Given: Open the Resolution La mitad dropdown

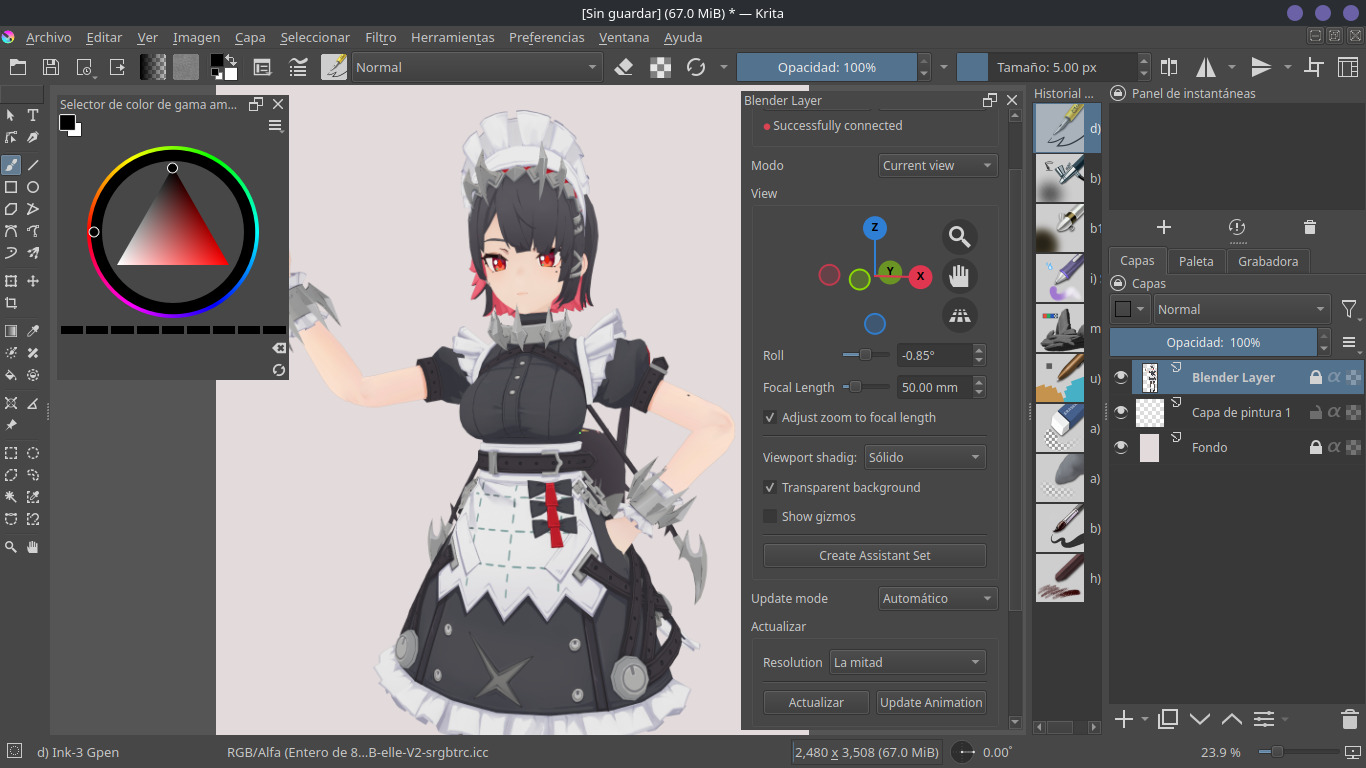Looking at the screenshot, I should click(907, 662).
